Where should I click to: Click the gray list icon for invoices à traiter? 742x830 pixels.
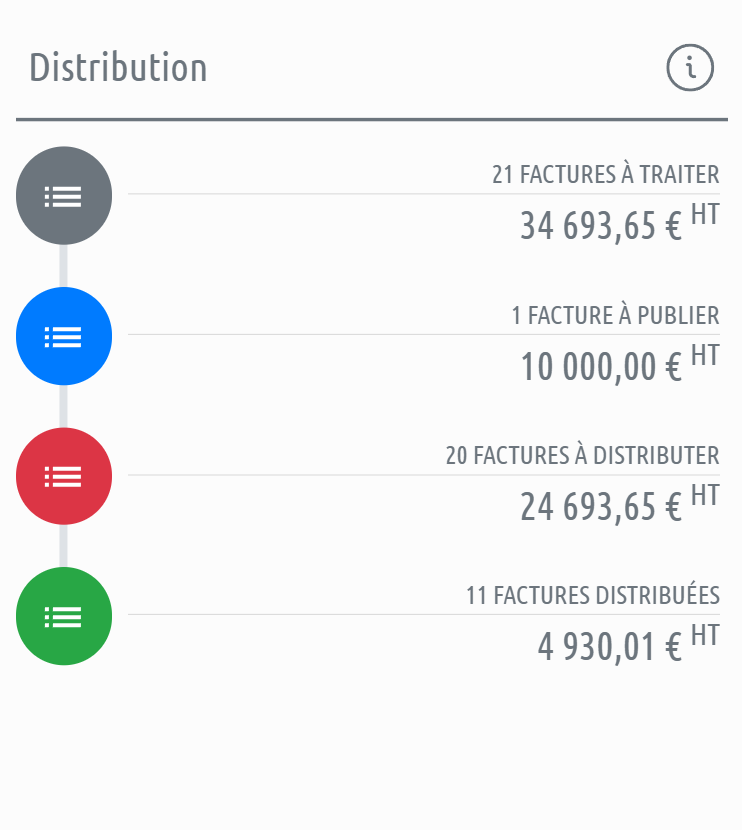64,196
